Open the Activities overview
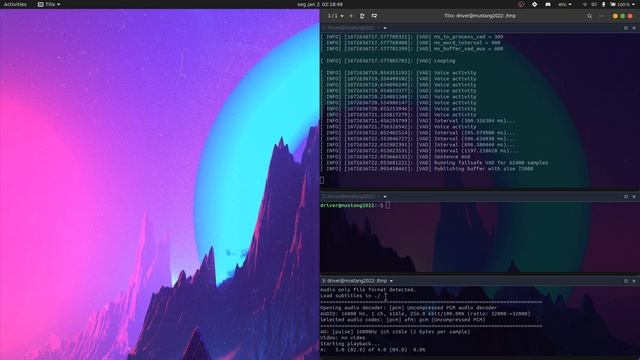 pos(15,4)
